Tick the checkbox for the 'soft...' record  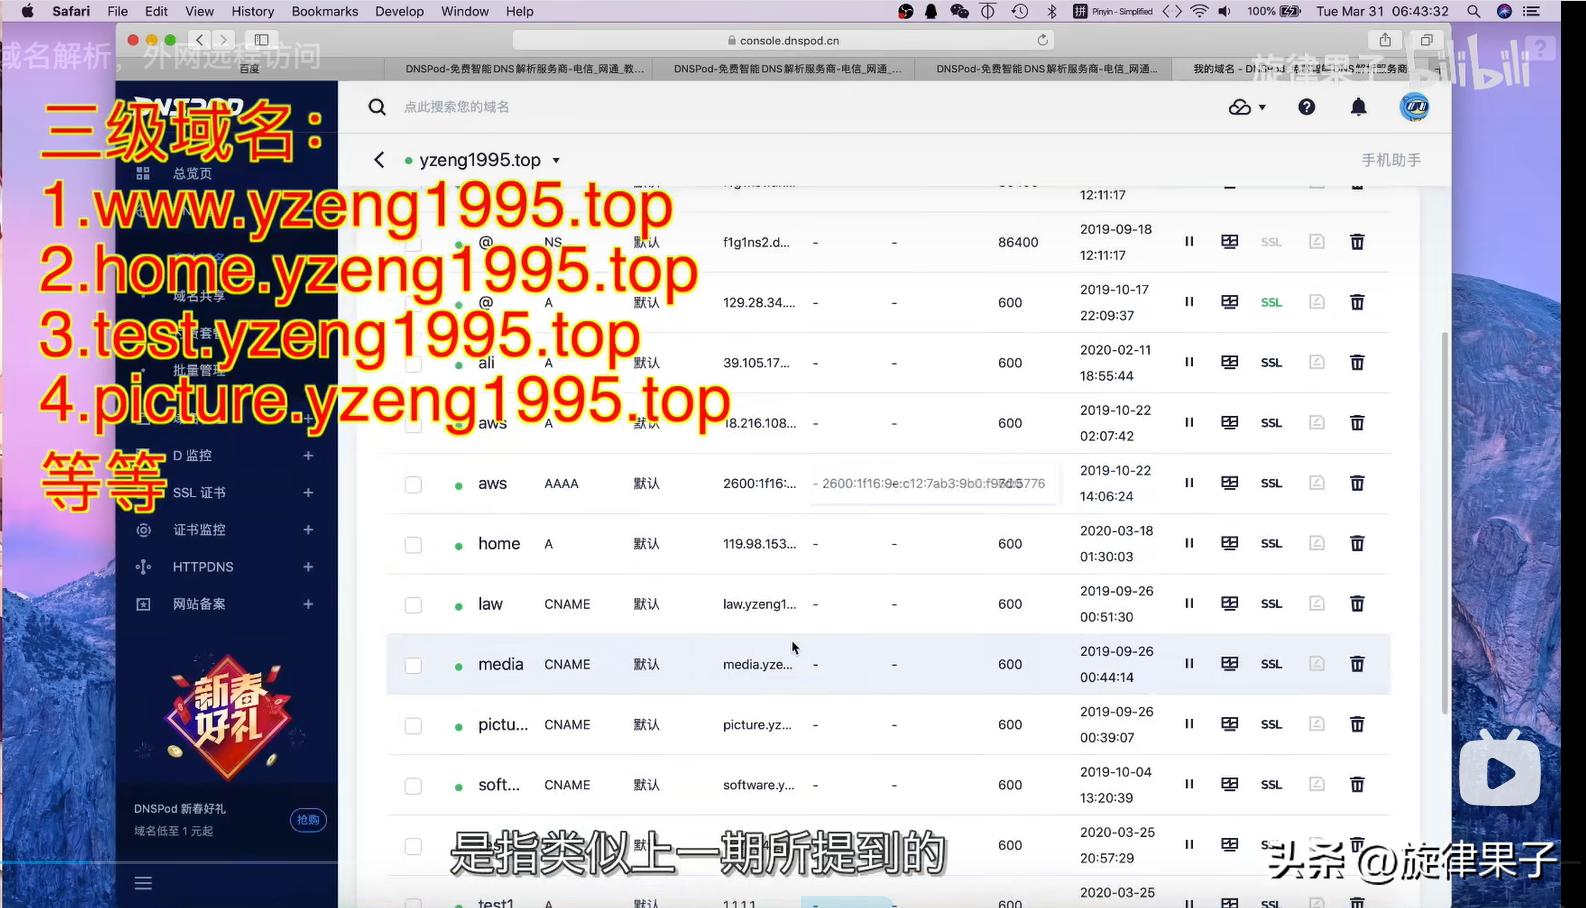pyautogui.click(x=413, y=786)
